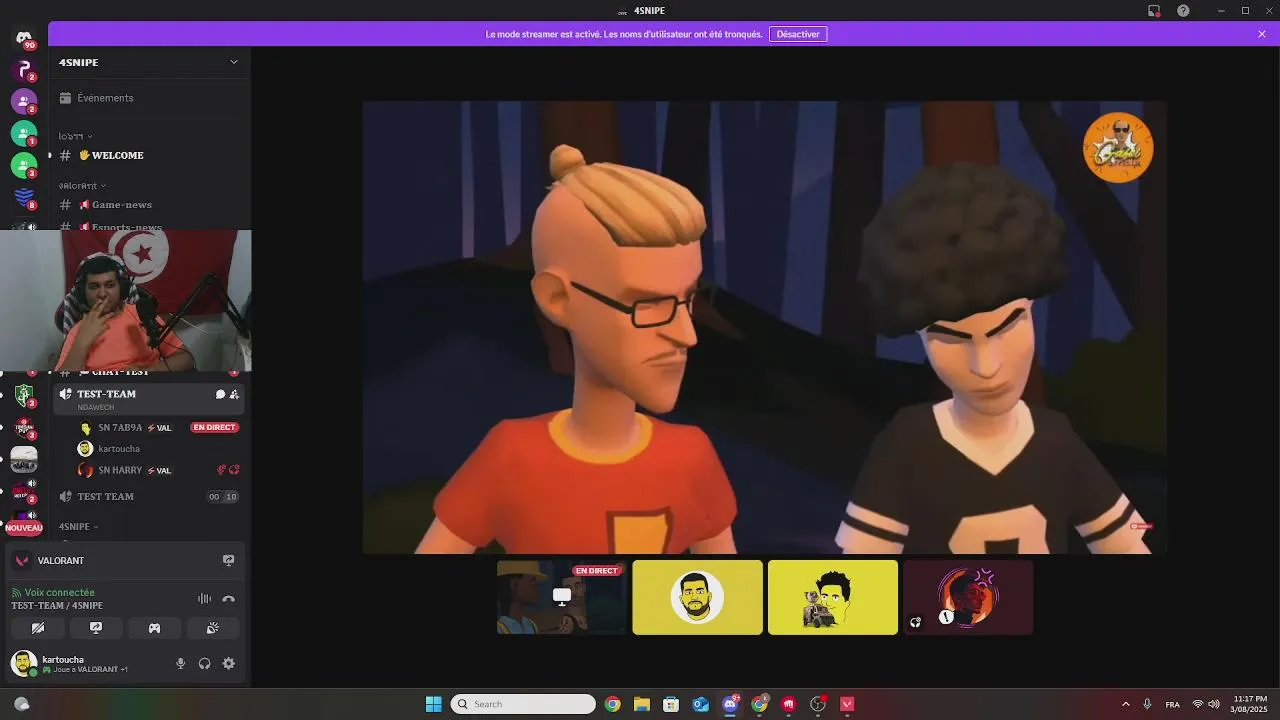Screen dimensions: 1280x720
Task: Open Discord direct messages home icon
Action: tap(24, 39)
